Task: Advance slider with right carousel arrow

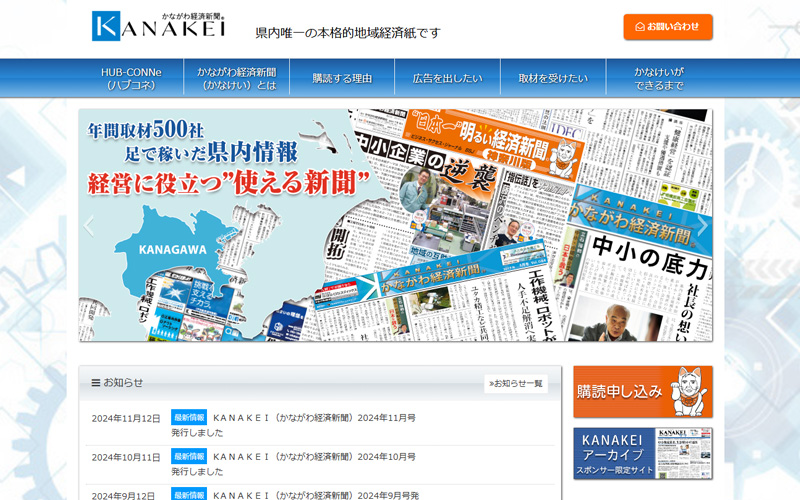Action: click(703, 225)
